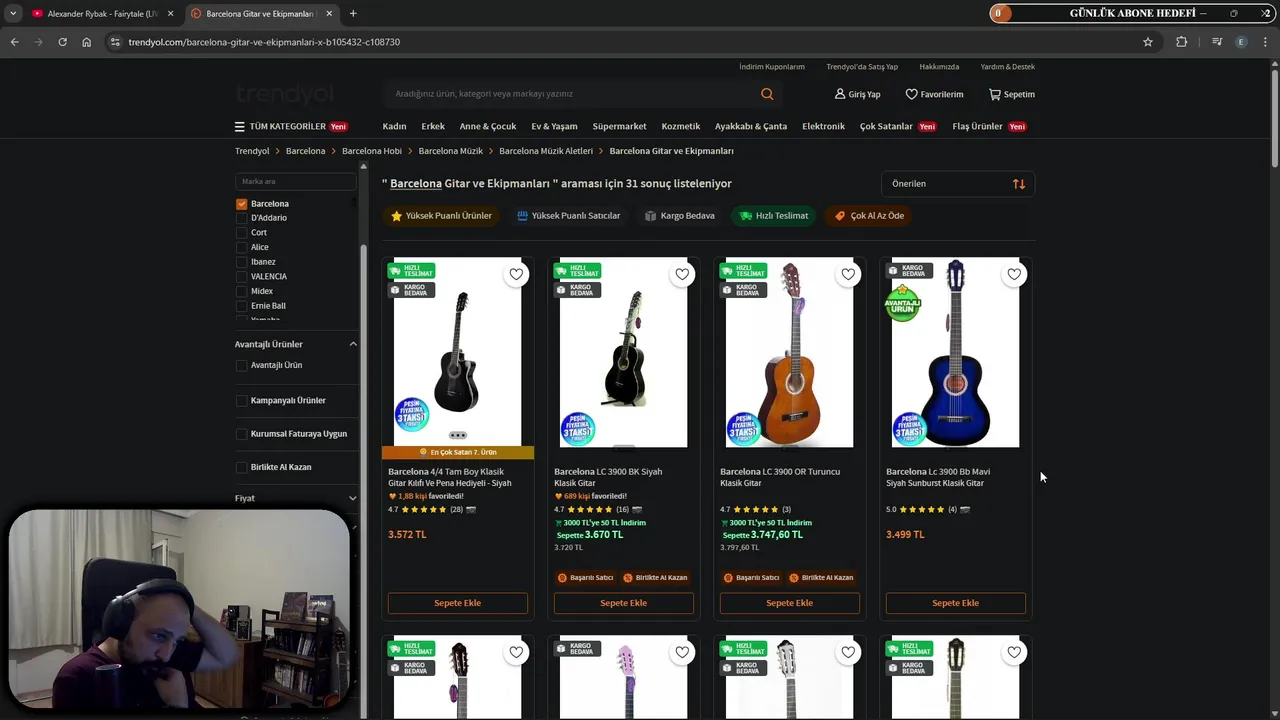Open Elektronik category menu
This screenshot has width=1280, height=720.
point(823,127)
